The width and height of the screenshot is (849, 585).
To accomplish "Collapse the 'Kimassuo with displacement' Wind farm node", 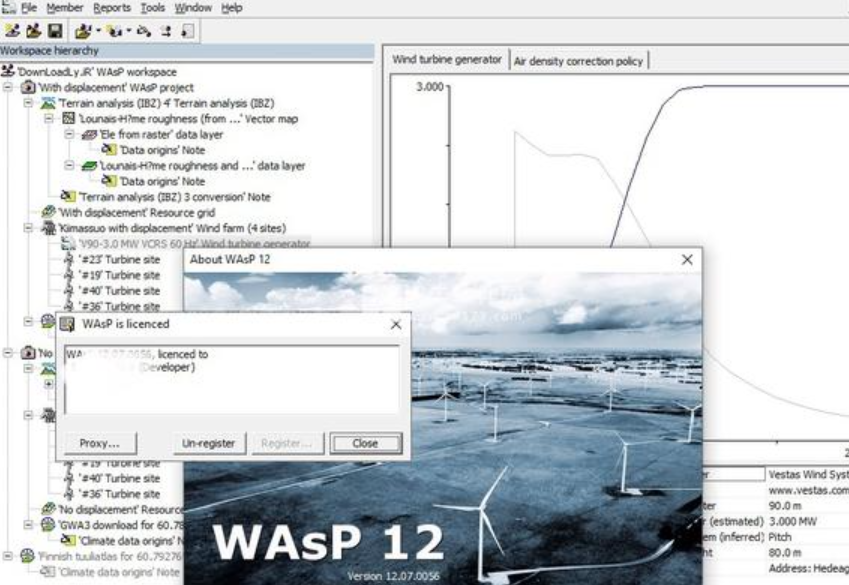I will click(28, 228).
